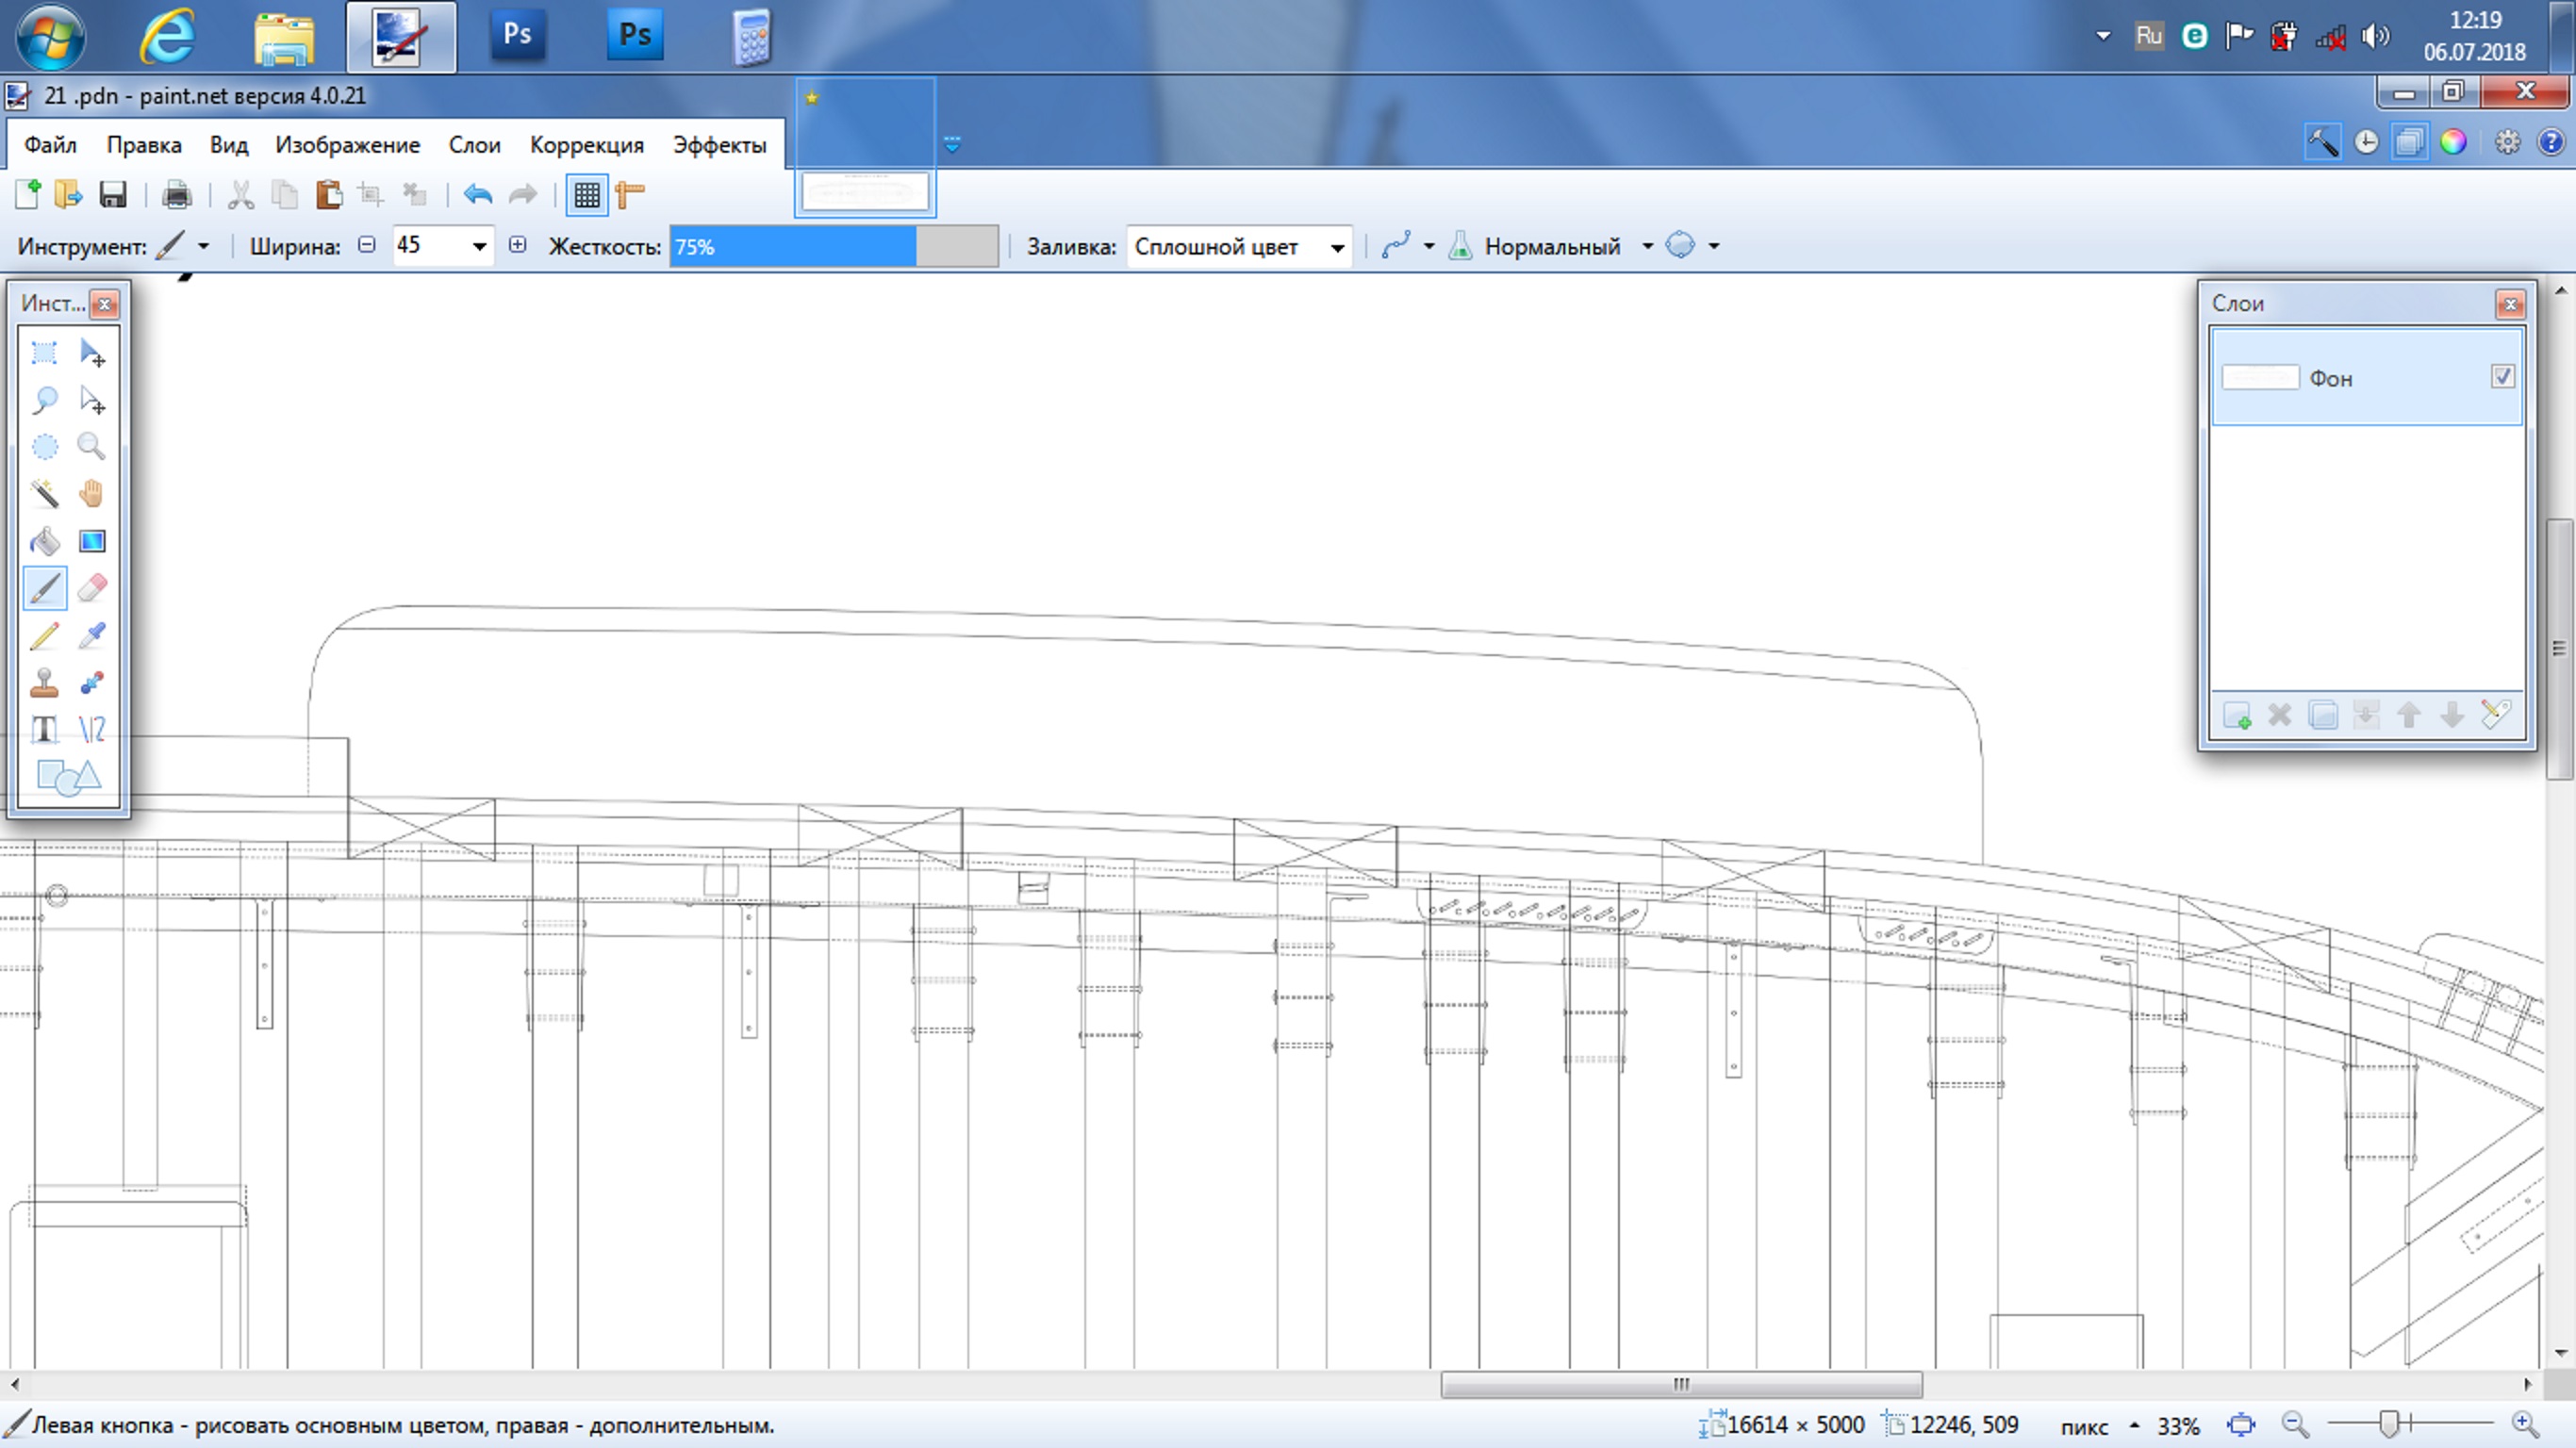Select the Zoom magnifier tool
The height and width of the screenshot is (1448, 2576).
pos(92,446)
